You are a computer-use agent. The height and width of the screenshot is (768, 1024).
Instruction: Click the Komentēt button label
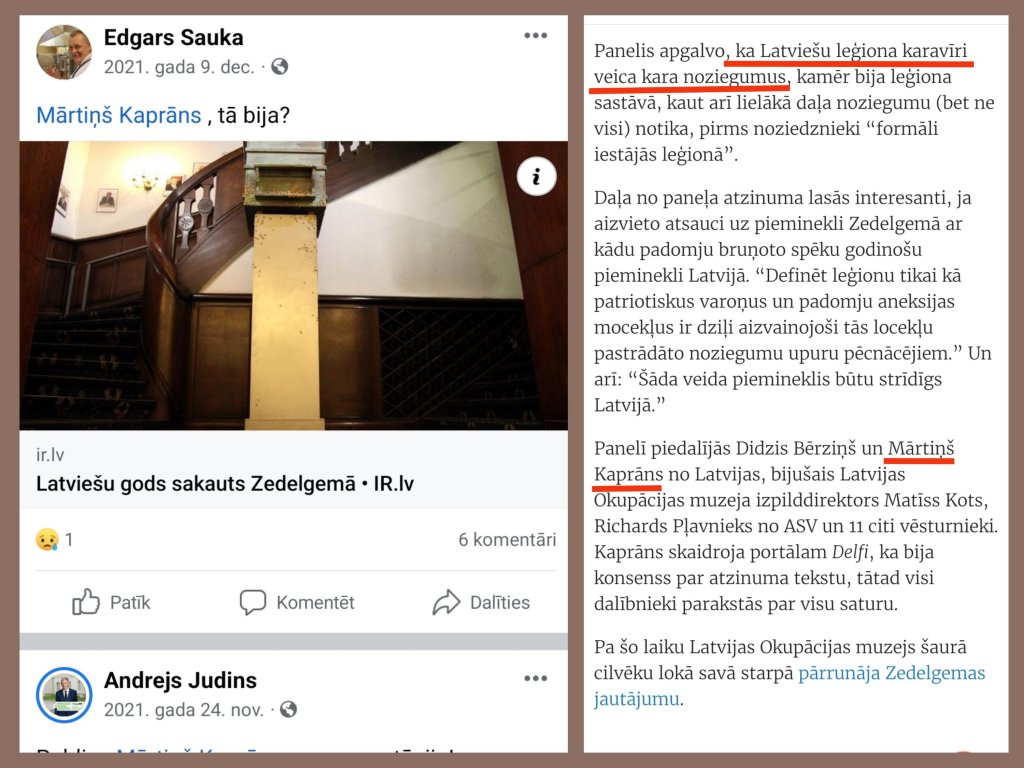click(x=315, y=602)
